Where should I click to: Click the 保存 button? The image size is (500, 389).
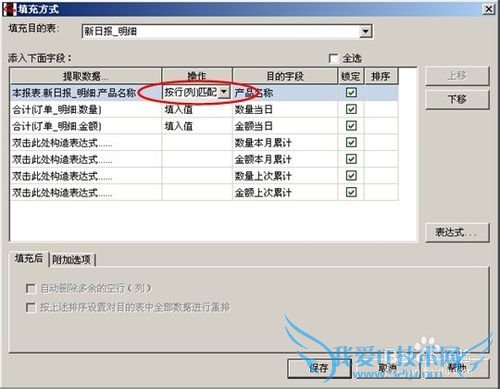pos(319,368)
